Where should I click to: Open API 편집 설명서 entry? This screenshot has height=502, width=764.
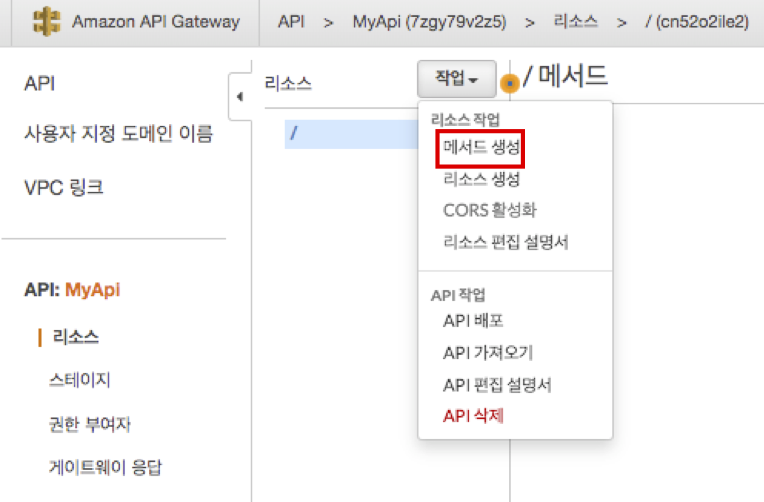tap(497, 385)
